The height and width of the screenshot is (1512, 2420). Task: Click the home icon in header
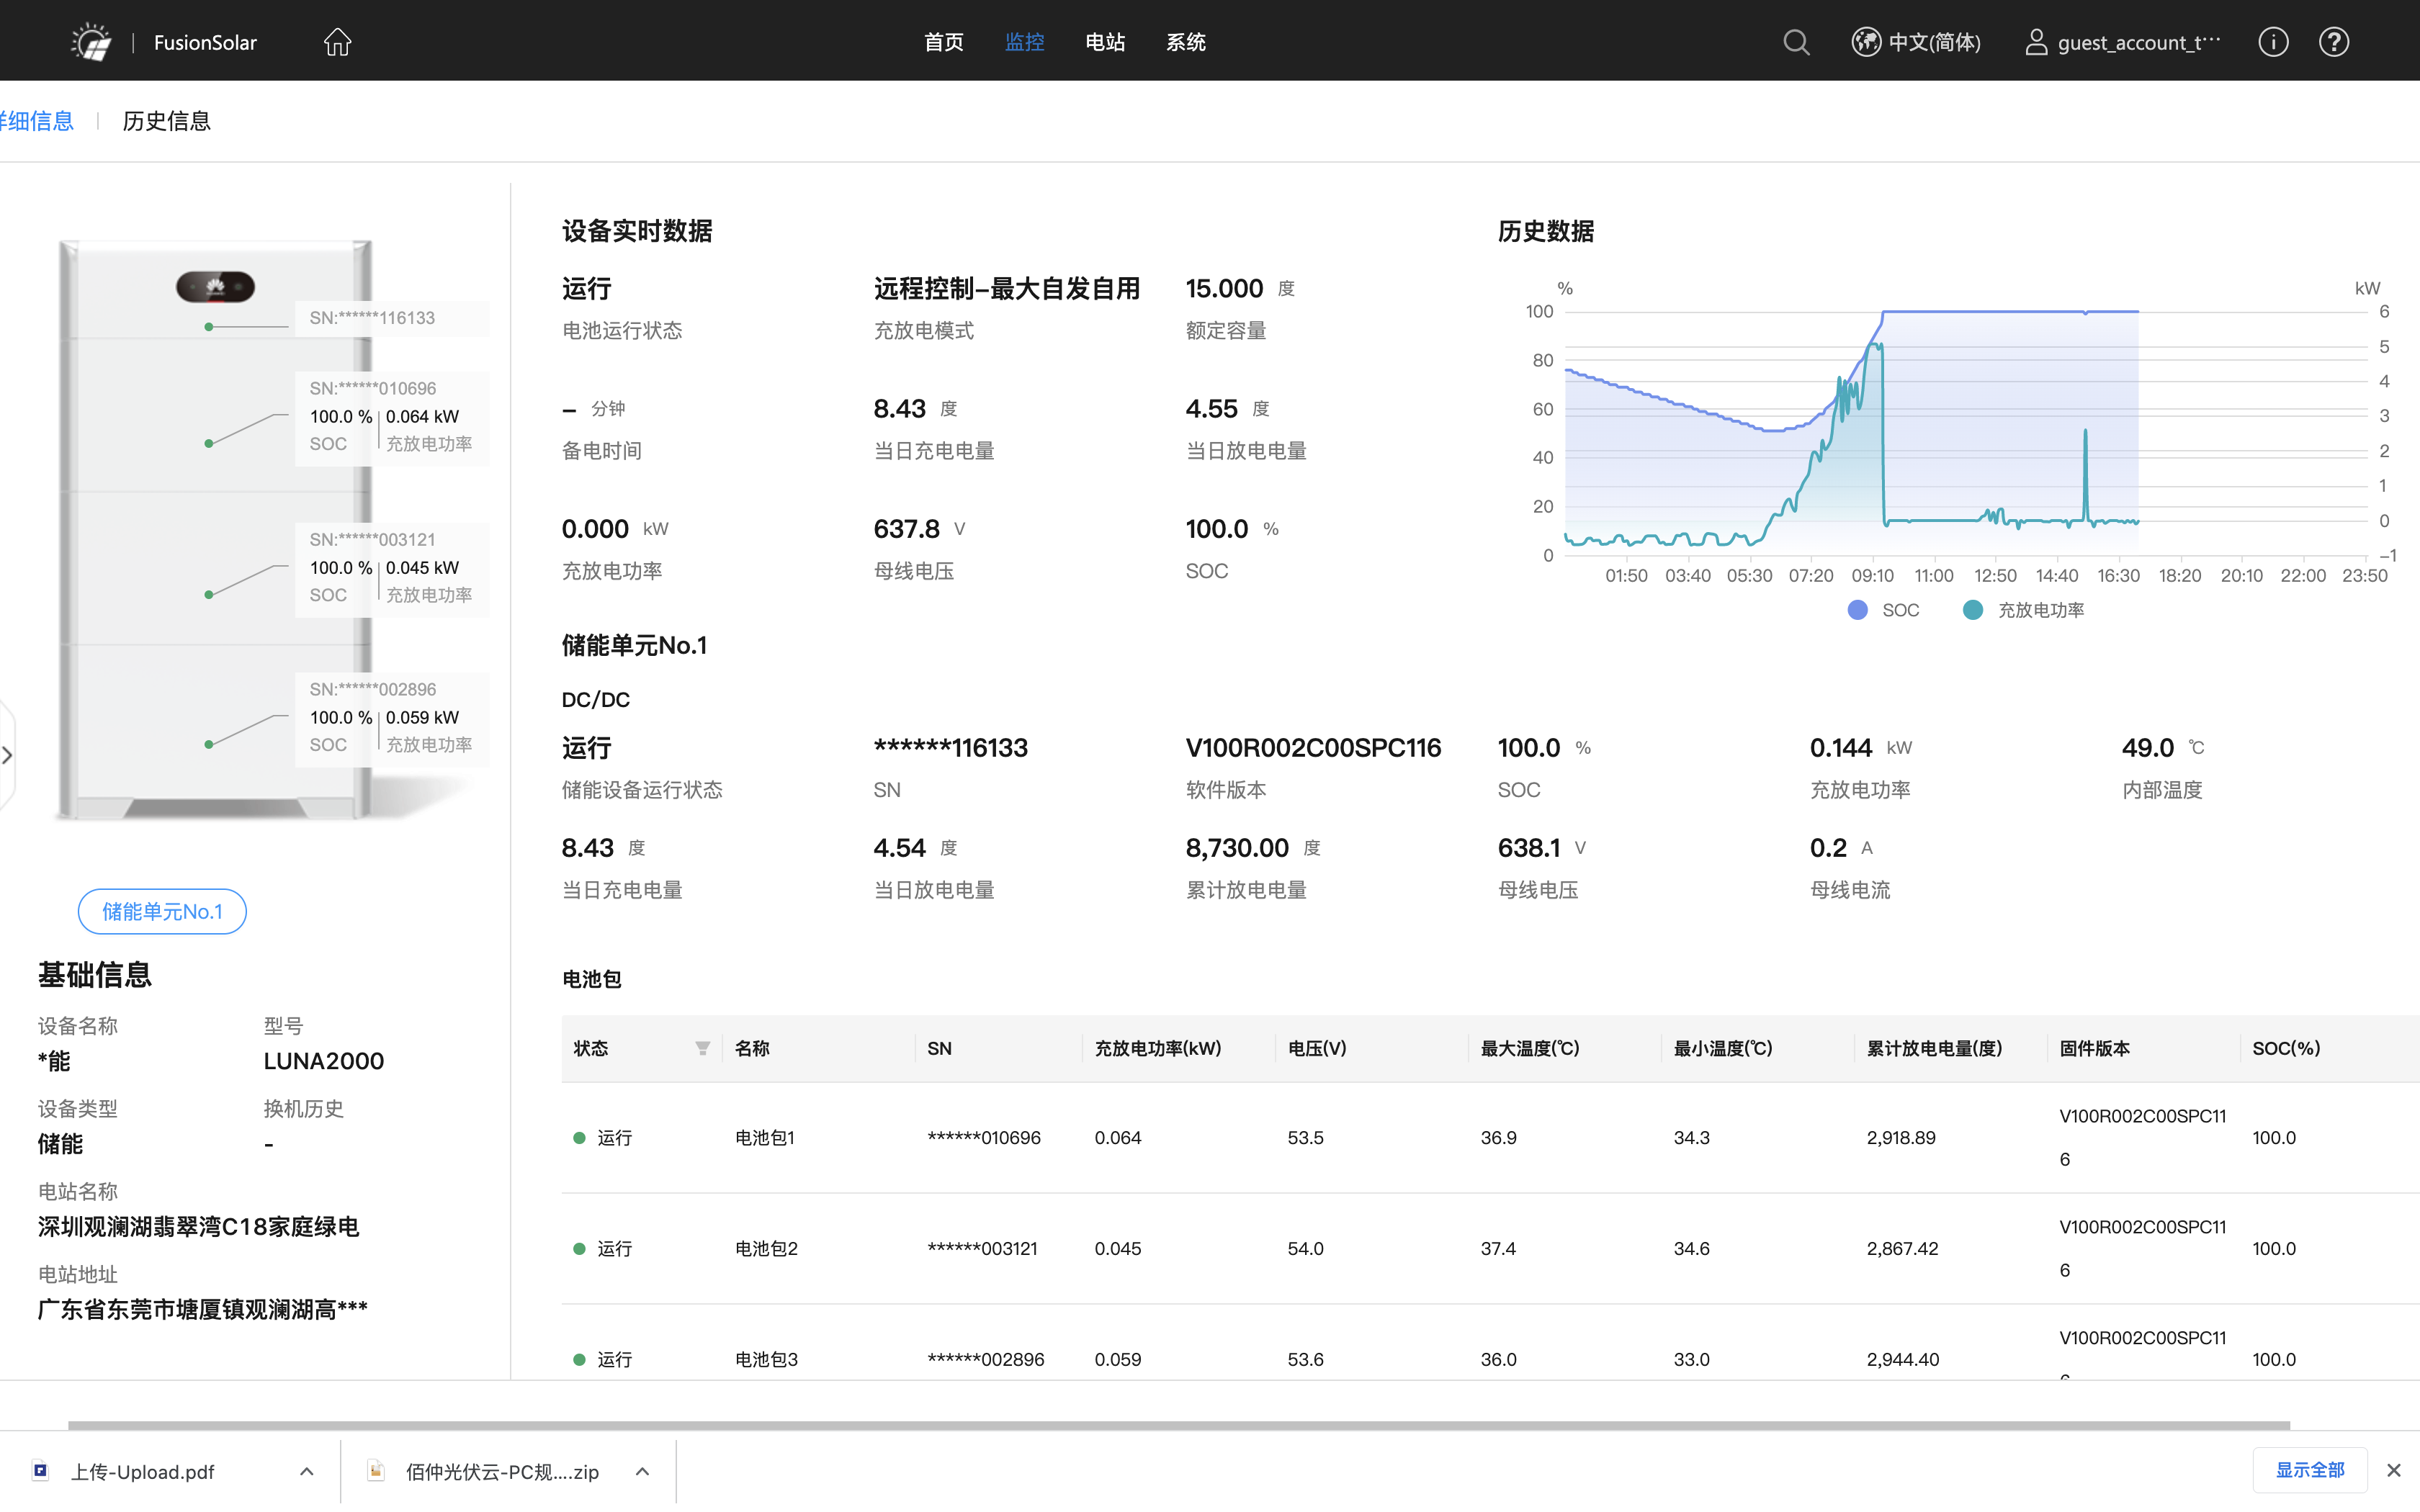tap(337, 42)
